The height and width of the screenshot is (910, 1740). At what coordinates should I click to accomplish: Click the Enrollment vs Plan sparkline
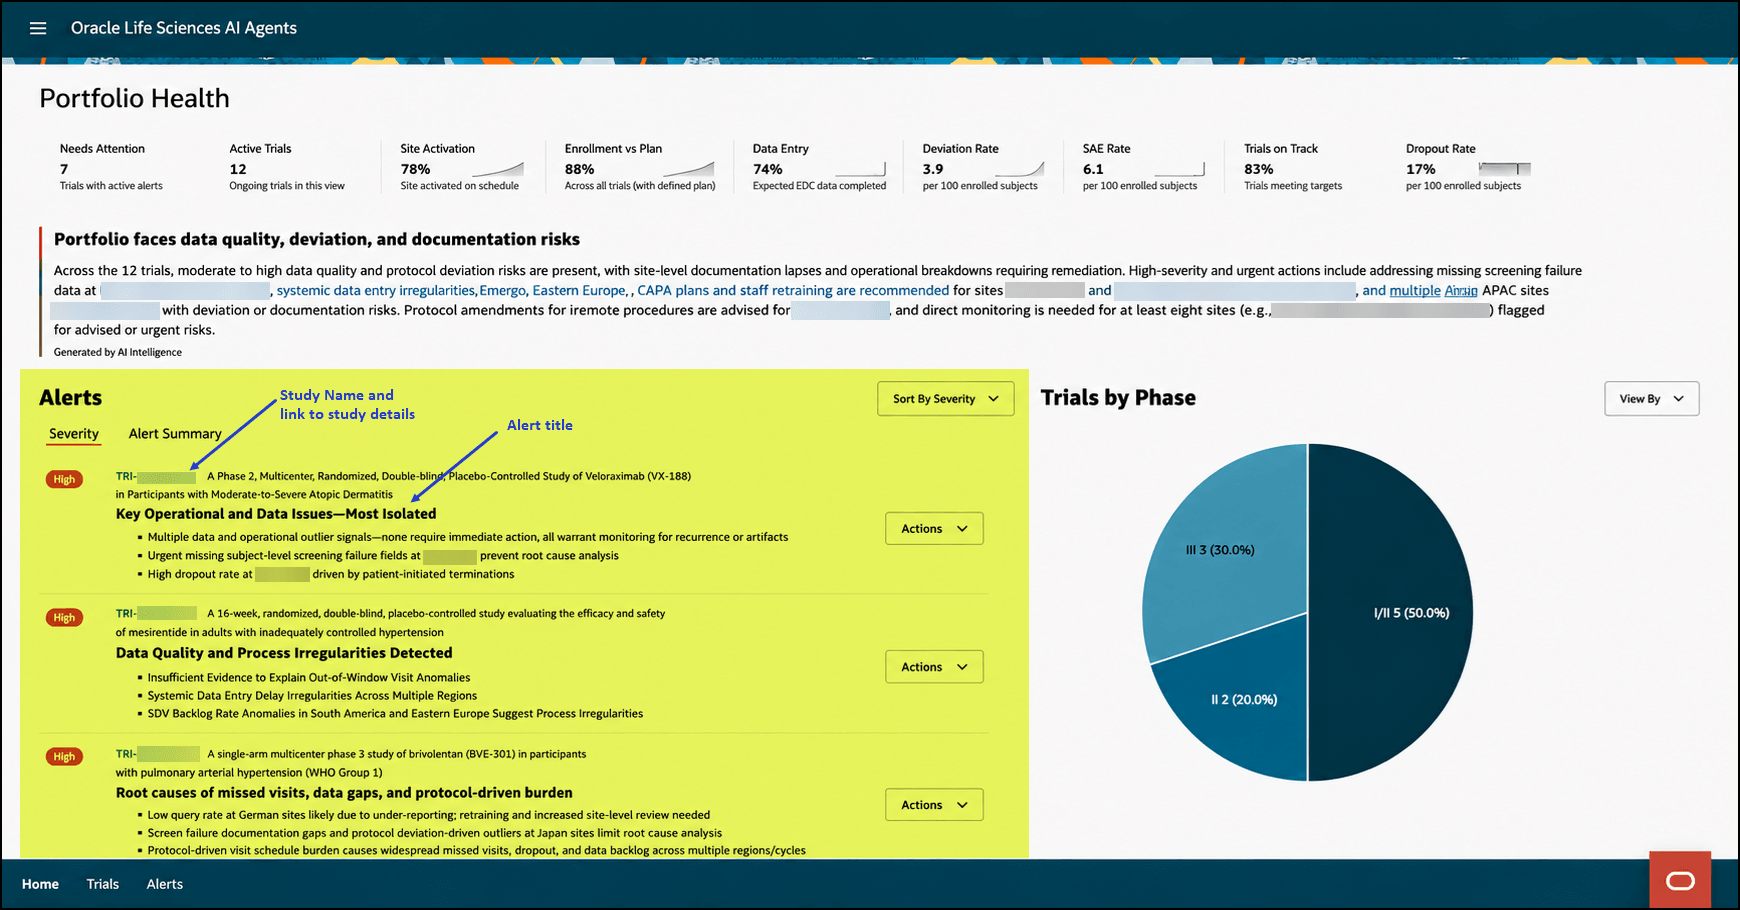click(688, 169)
